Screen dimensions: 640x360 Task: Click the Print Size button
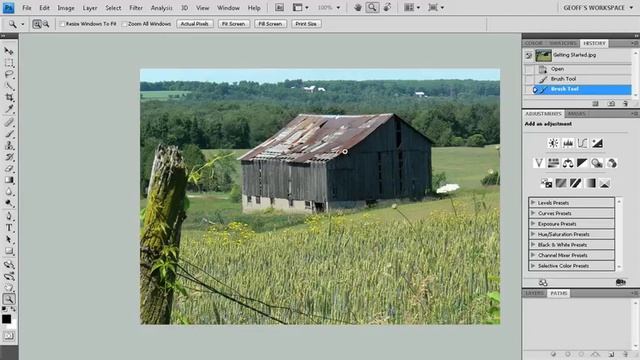[306, 24]
